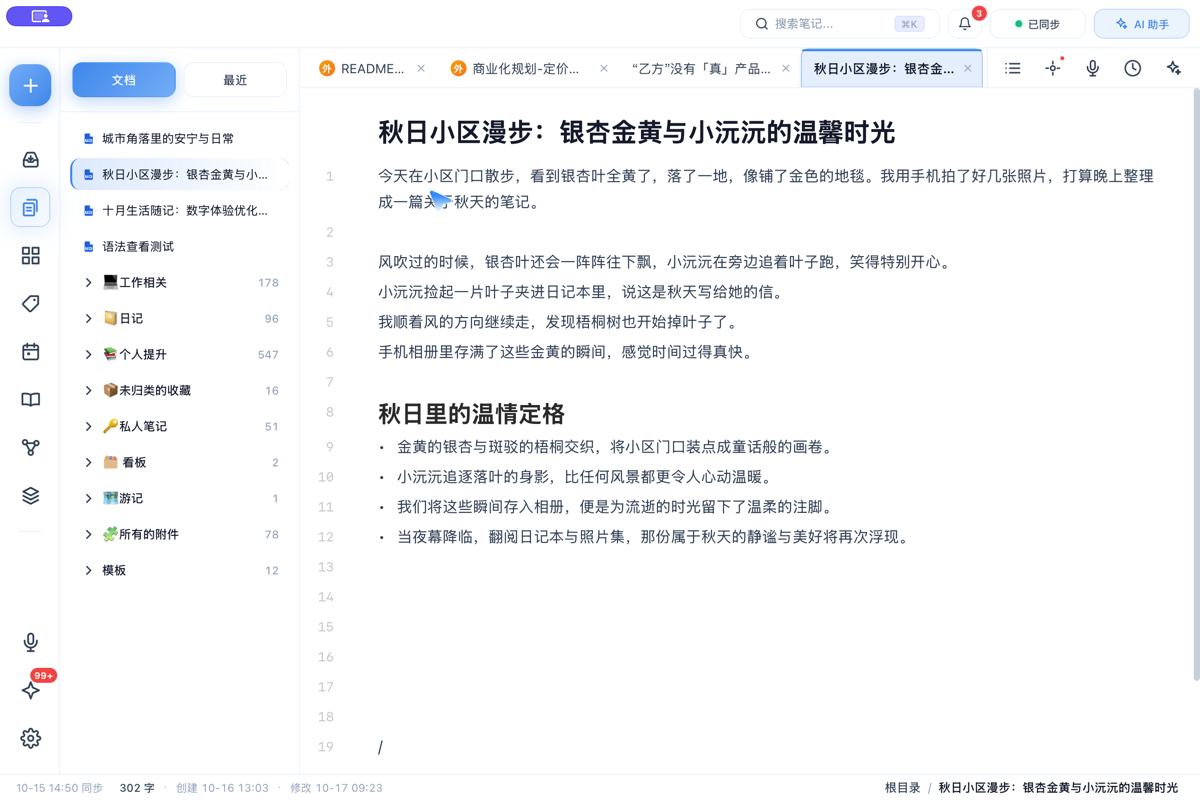Select the 最近 tab in file panel
Image resolution: width=1200 pixels, height=800 pixels.
tap(235, 80)
